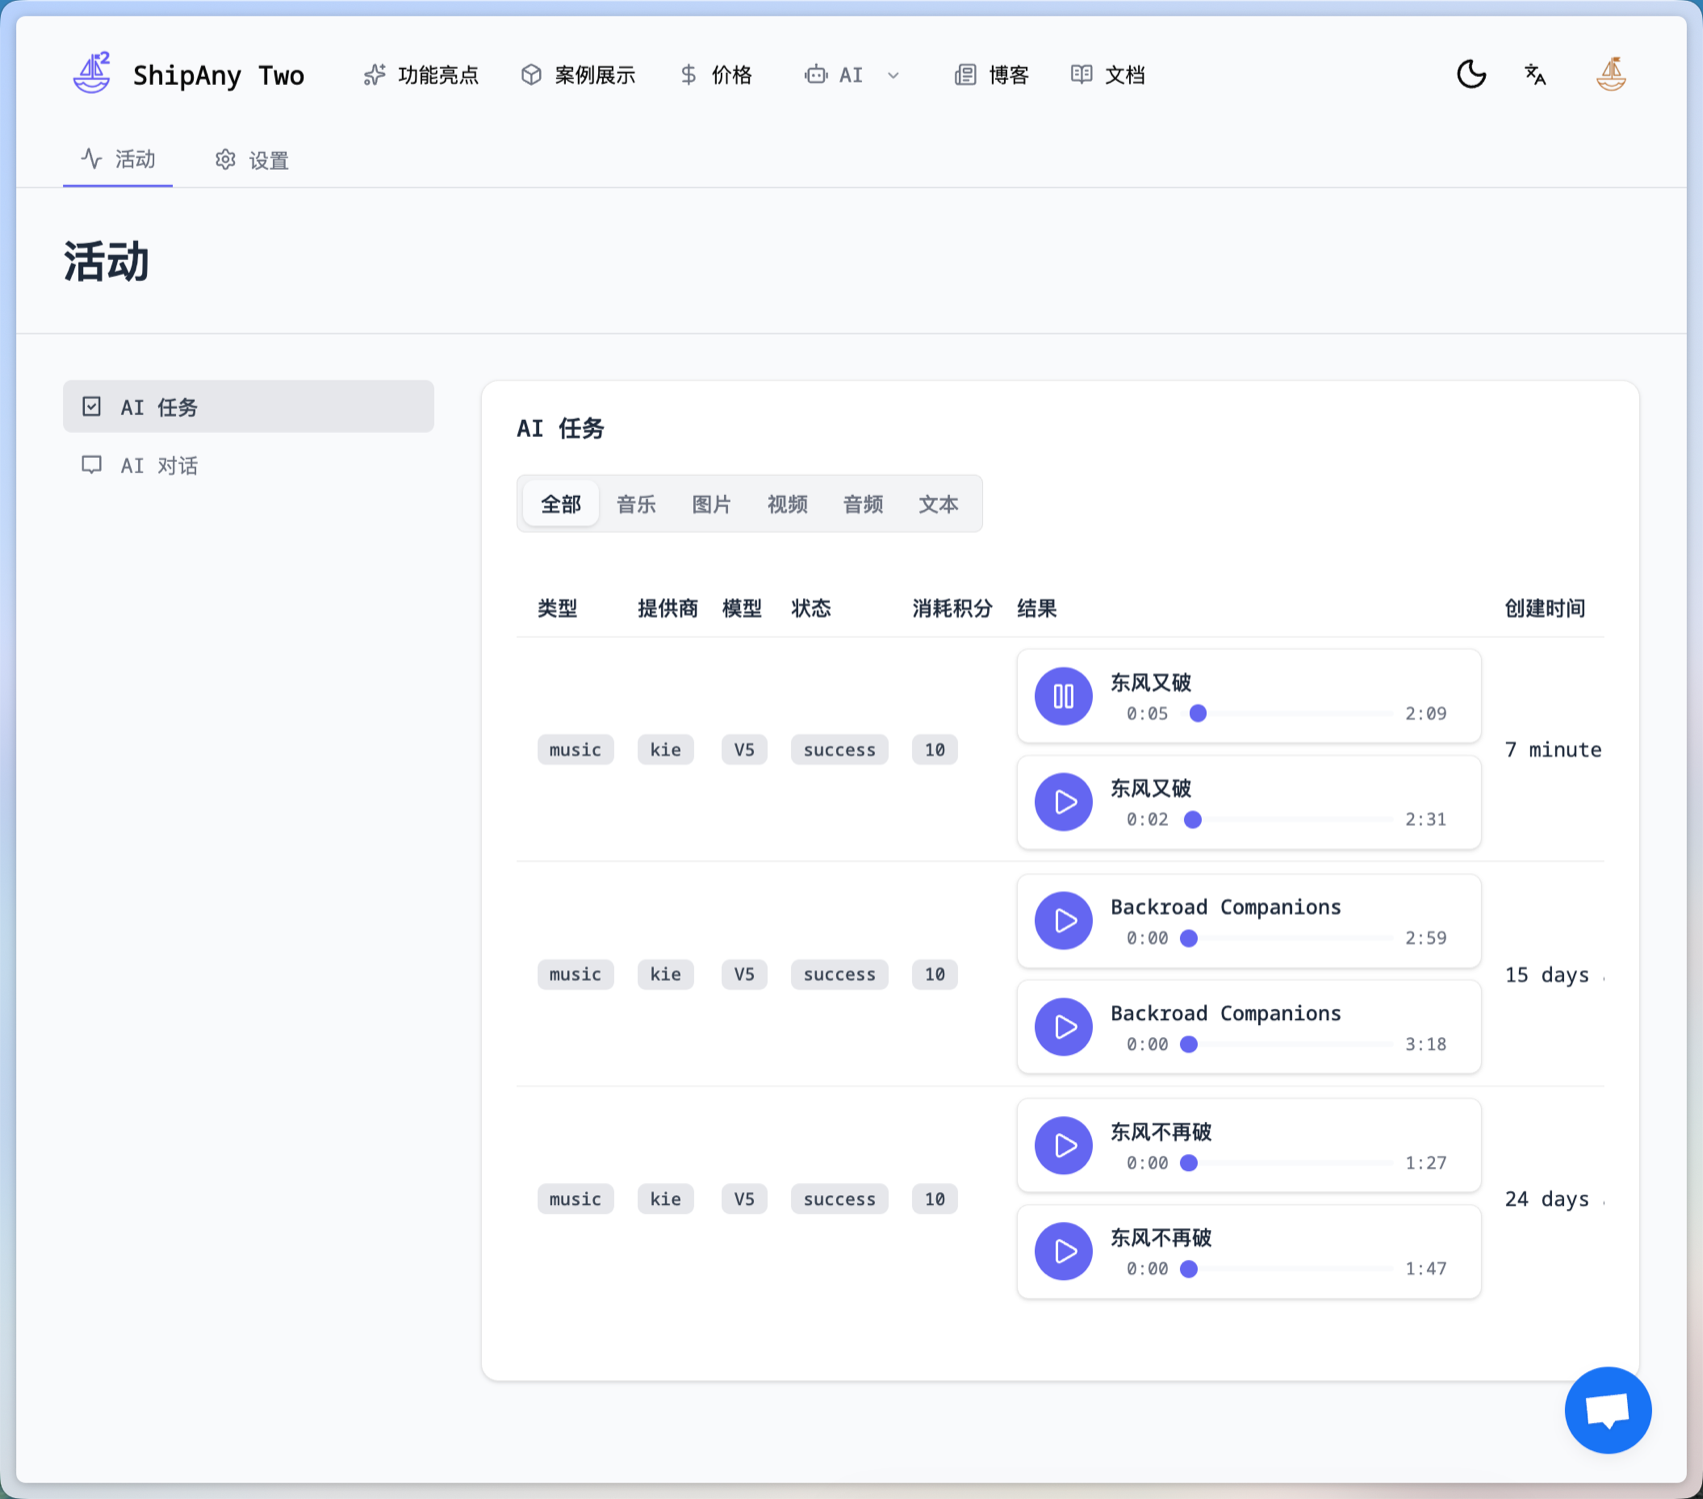Open the 价格 pricing link
The image size is (1703, 1499).
[x=716, y=75]
